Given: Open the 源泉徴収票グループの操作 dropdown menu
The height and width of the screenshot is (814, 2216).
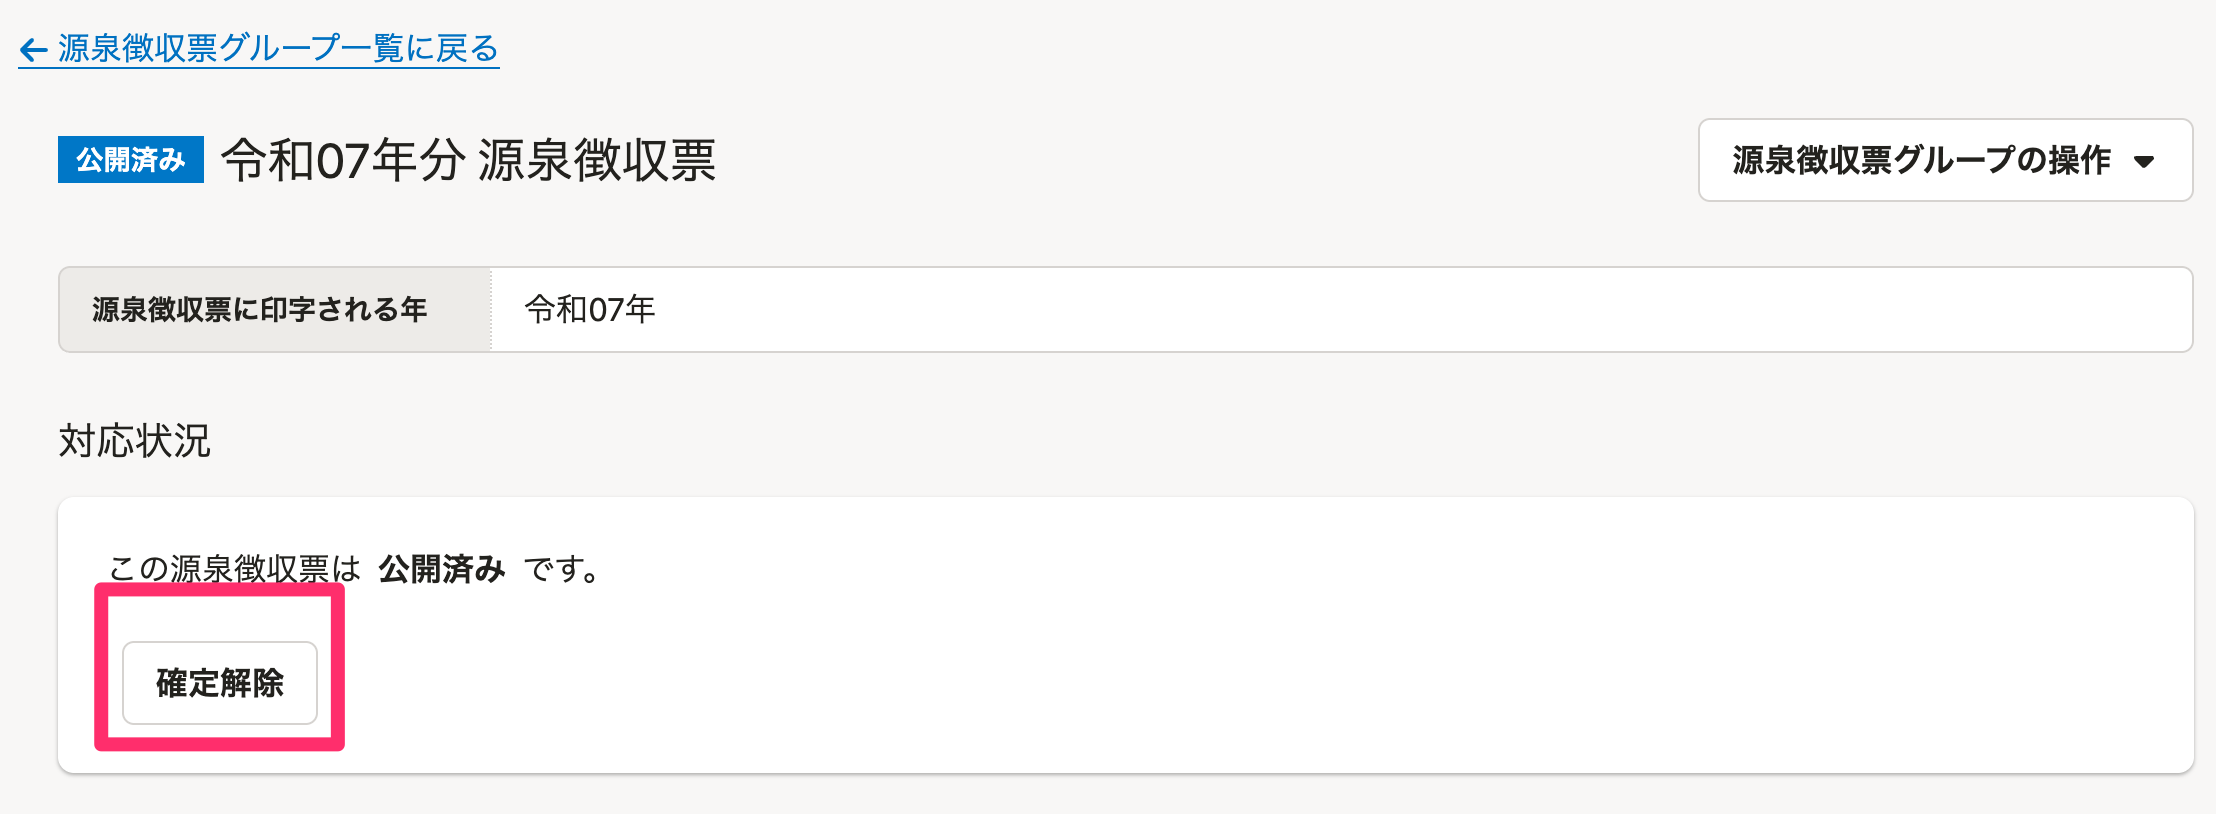Looking at the screenshot, I should click(x=1921, y=160).
